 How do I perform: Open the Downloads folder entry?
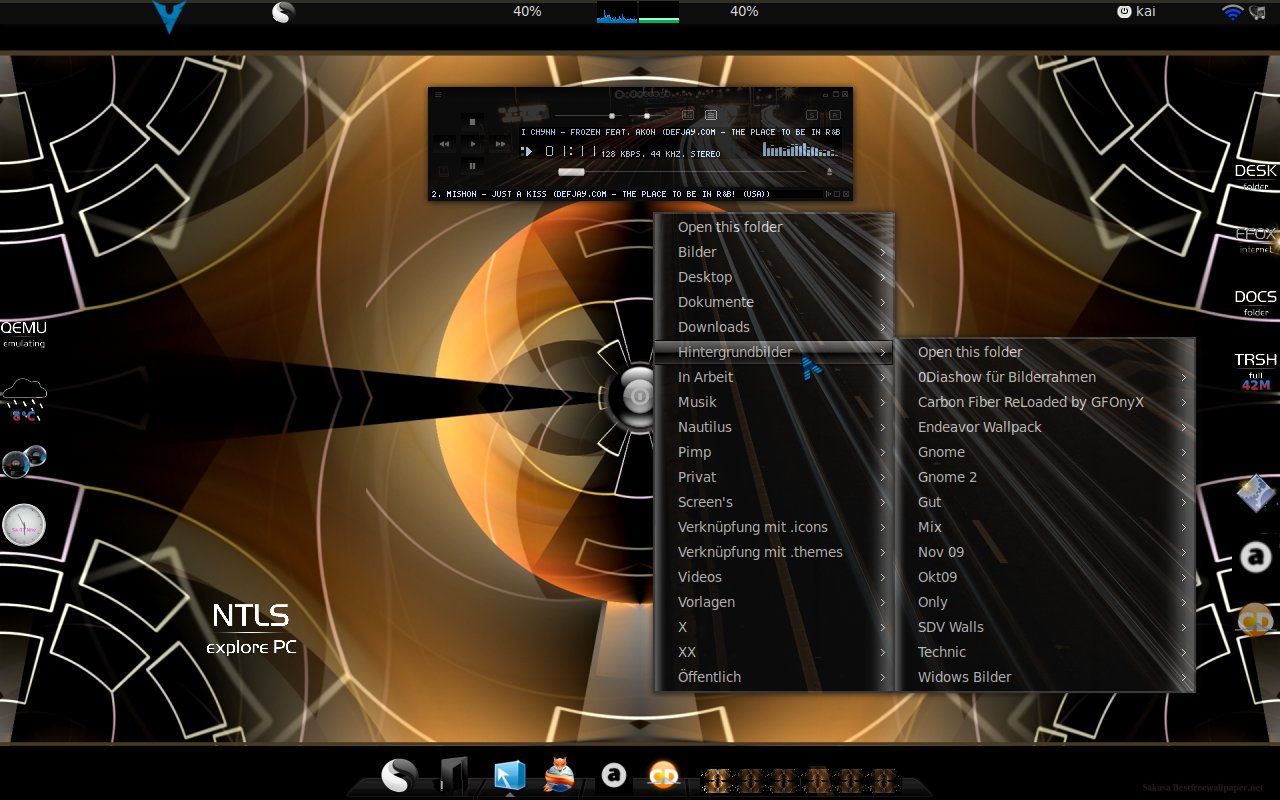774,327
